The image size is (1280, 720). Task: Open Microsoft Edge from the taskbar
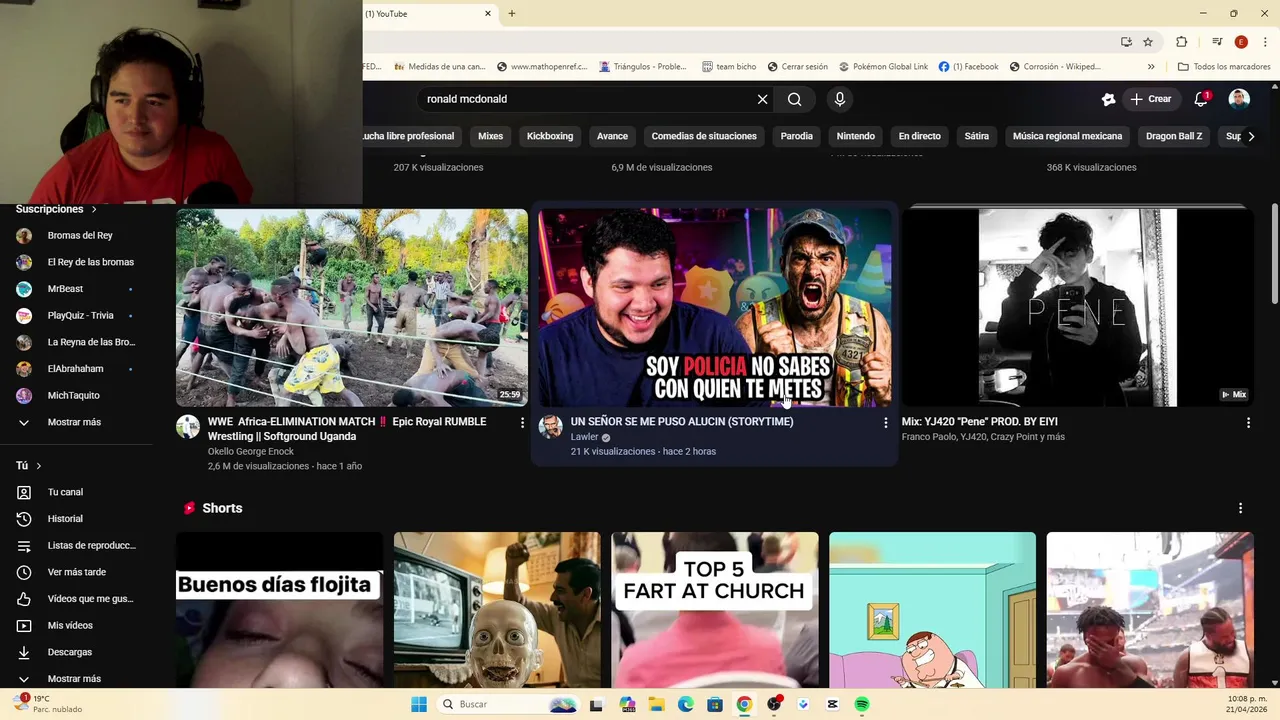(685, 704)
